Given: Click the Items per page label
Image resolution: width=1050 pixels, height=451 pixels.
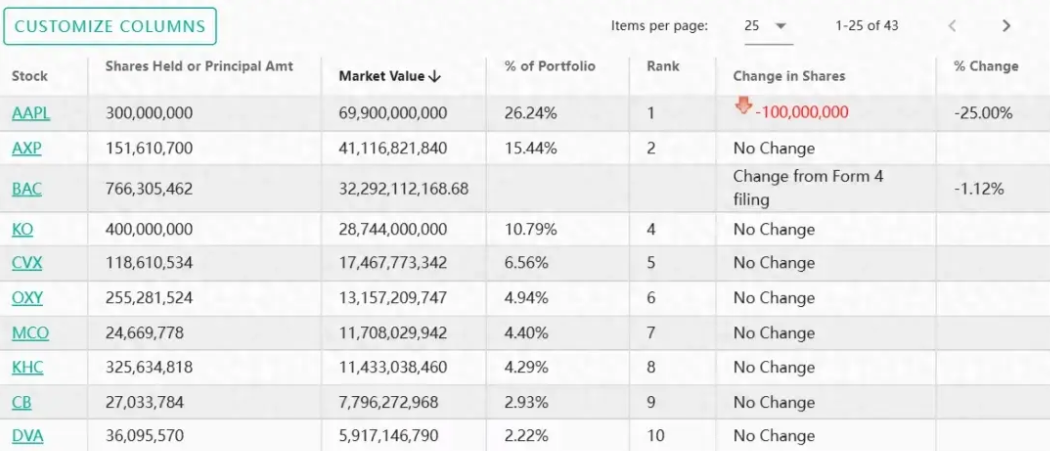Looking at the screenshot, I should [659, 26].
